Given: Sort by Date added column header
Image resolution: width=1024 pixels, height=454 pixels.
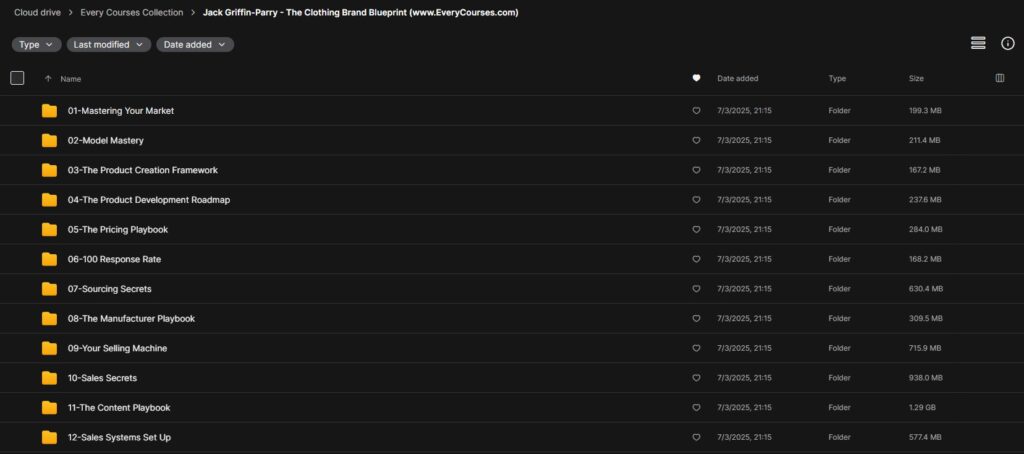Looking at the screenshot, I should [x=738, y=78].
